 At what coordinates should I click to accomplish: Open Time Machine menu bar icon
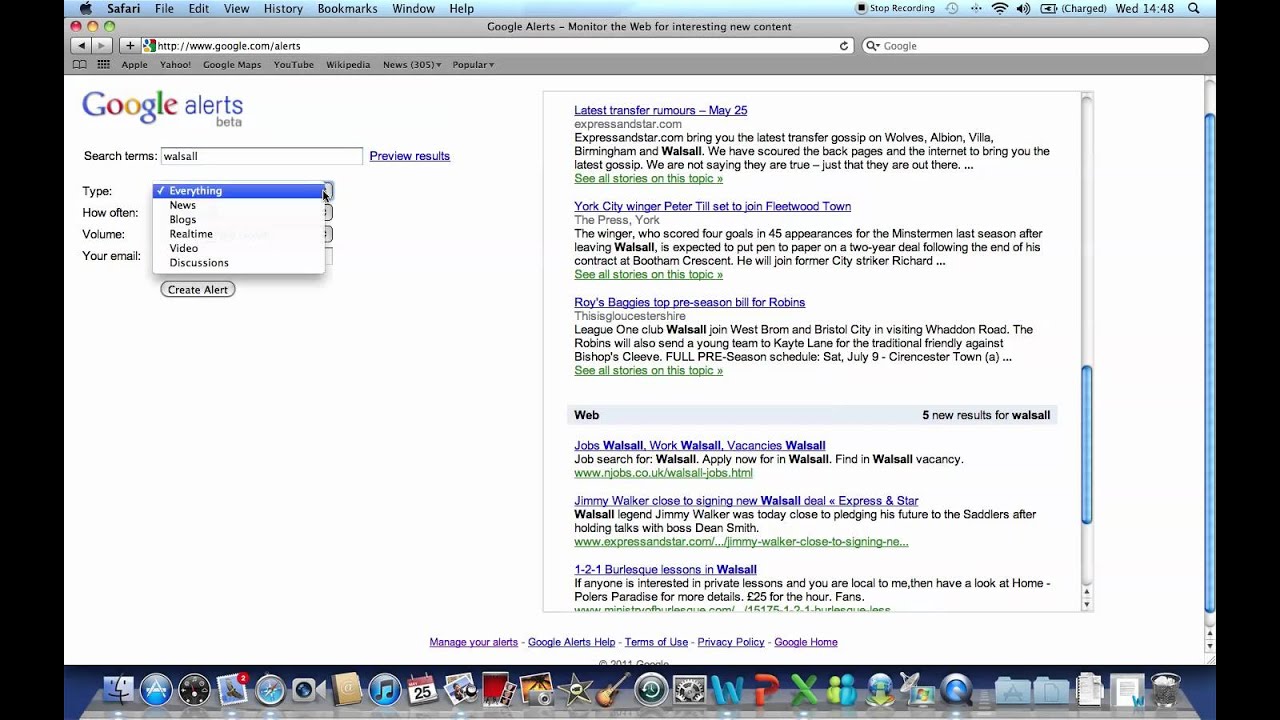(x=952, y=8)
